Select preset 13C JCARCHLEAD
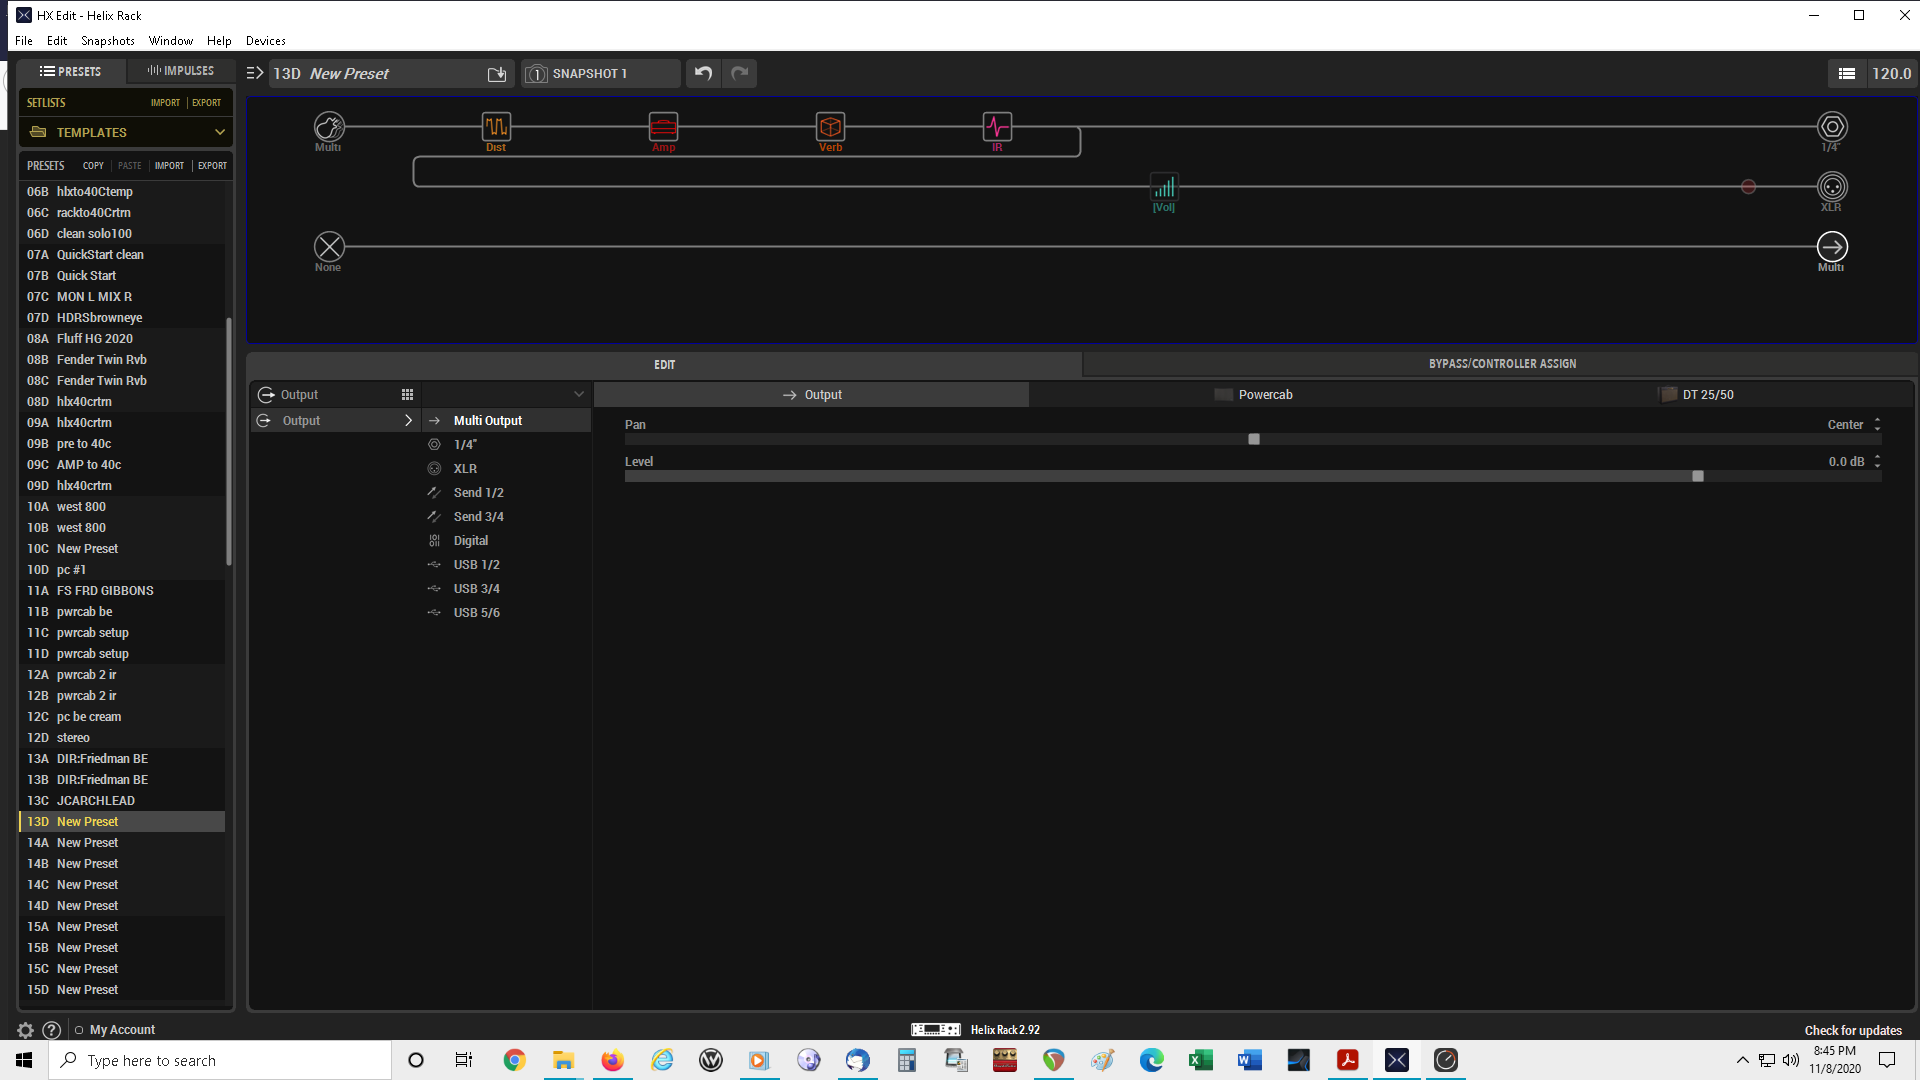 [96, 801]
